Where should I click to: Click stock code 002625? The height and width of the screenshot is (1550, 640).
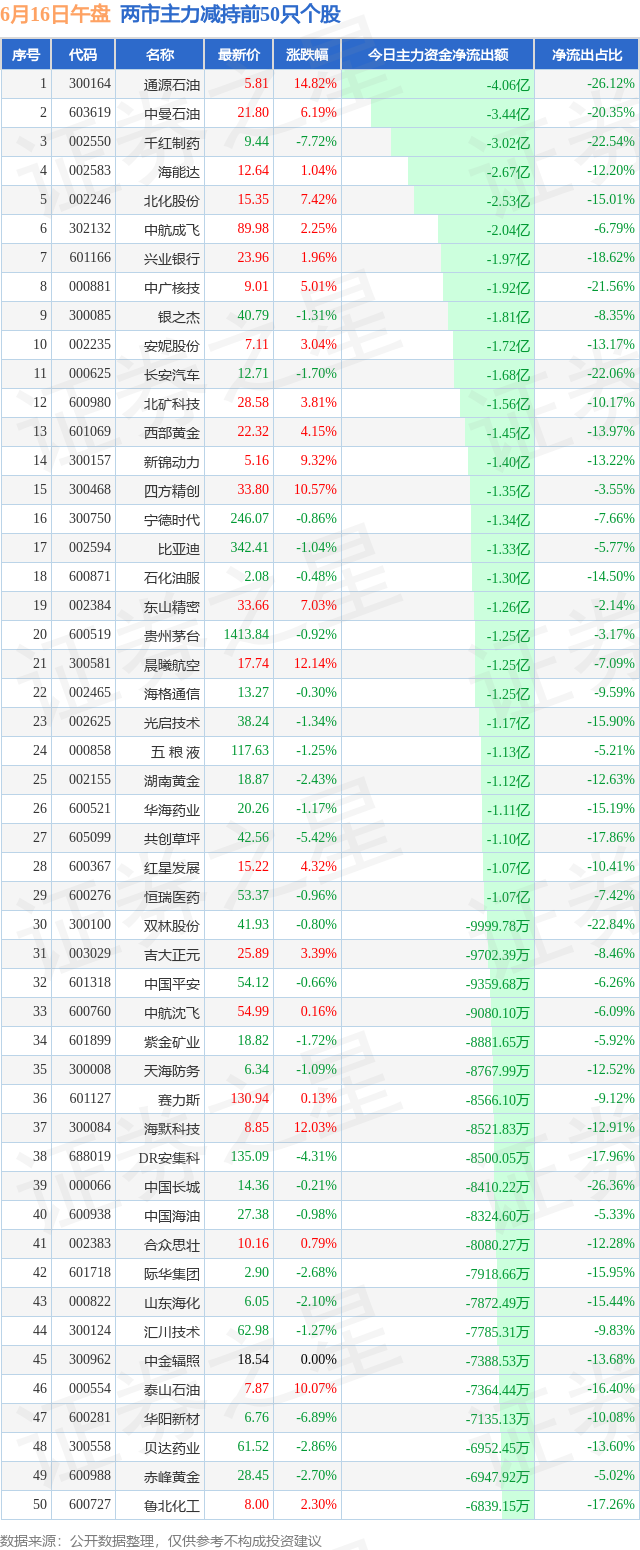90,722
